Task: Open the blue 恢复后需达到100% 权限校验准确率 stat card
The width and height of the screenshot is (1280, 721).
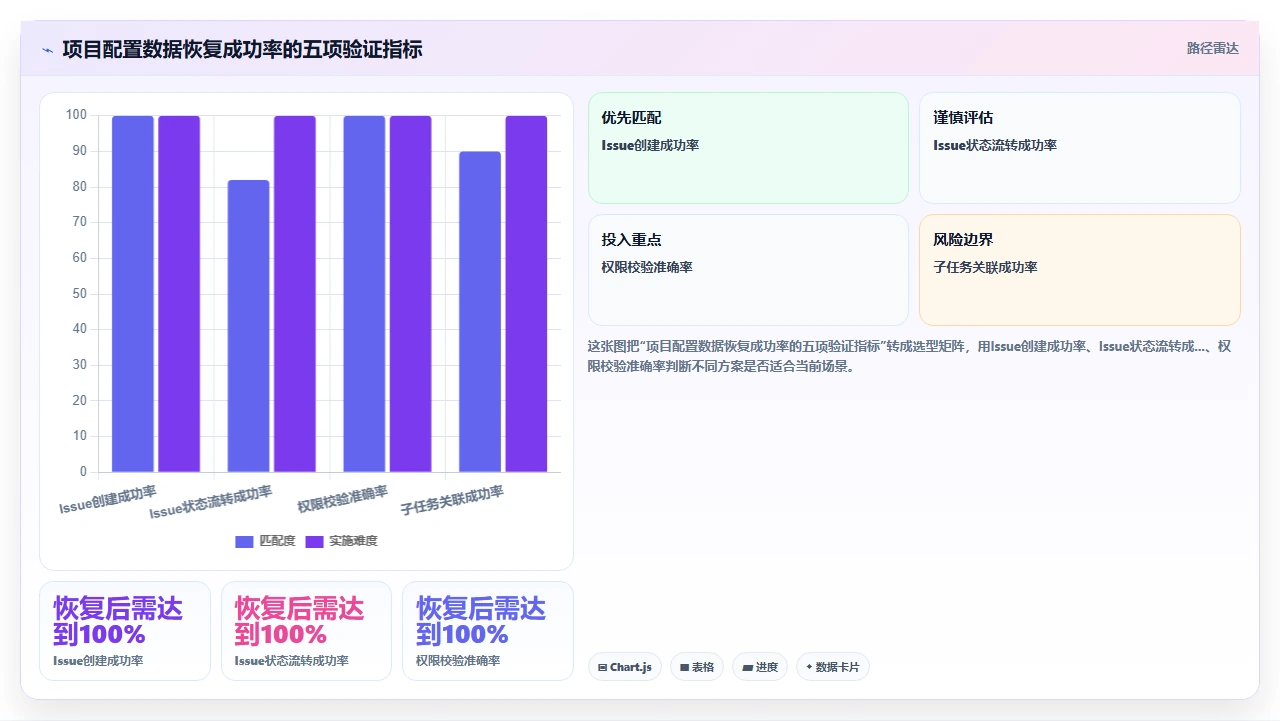Action: 488,631
